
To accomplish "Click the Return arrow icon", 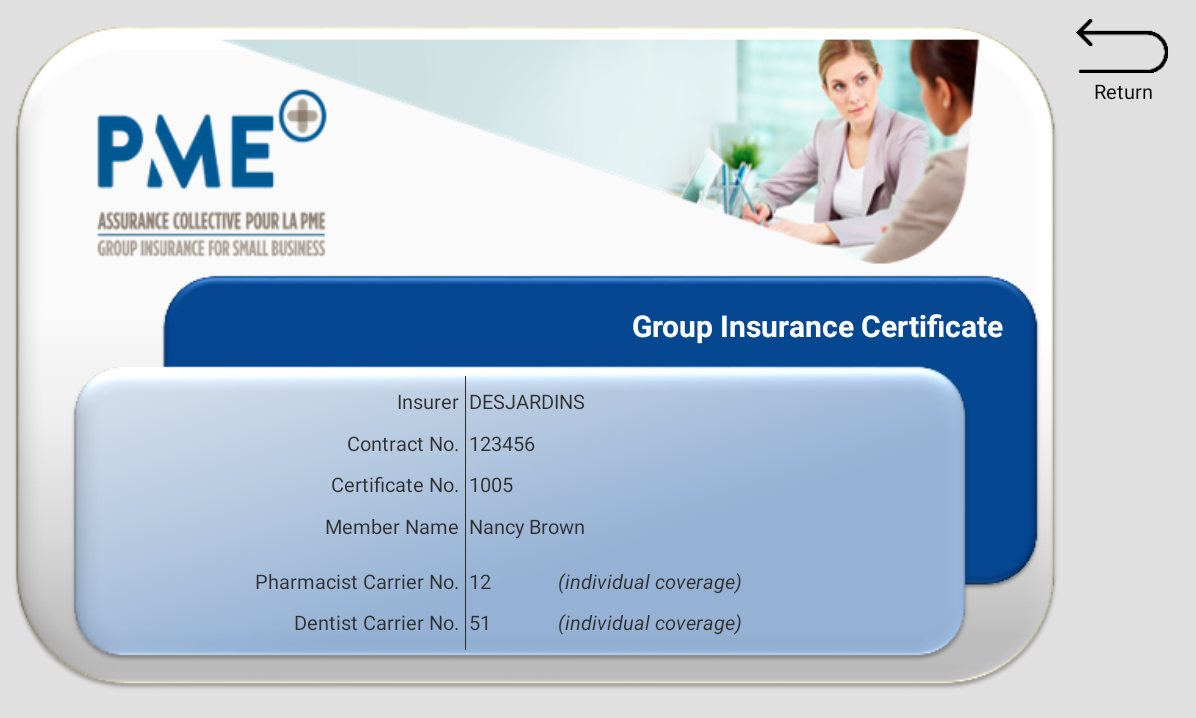I will (1122, 47).
